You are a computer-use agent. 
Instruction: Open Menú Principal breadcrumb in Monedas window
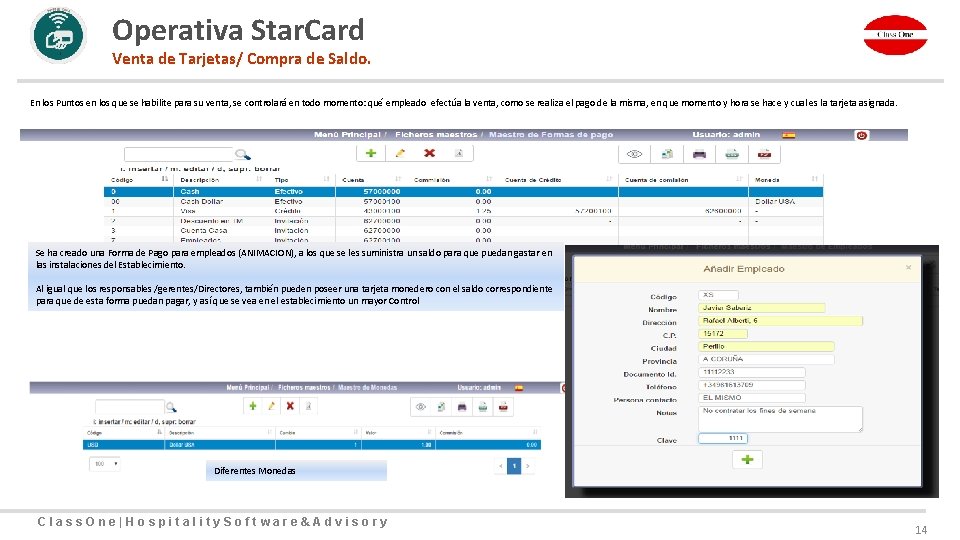pyautogui.click(x=247, y=388)
